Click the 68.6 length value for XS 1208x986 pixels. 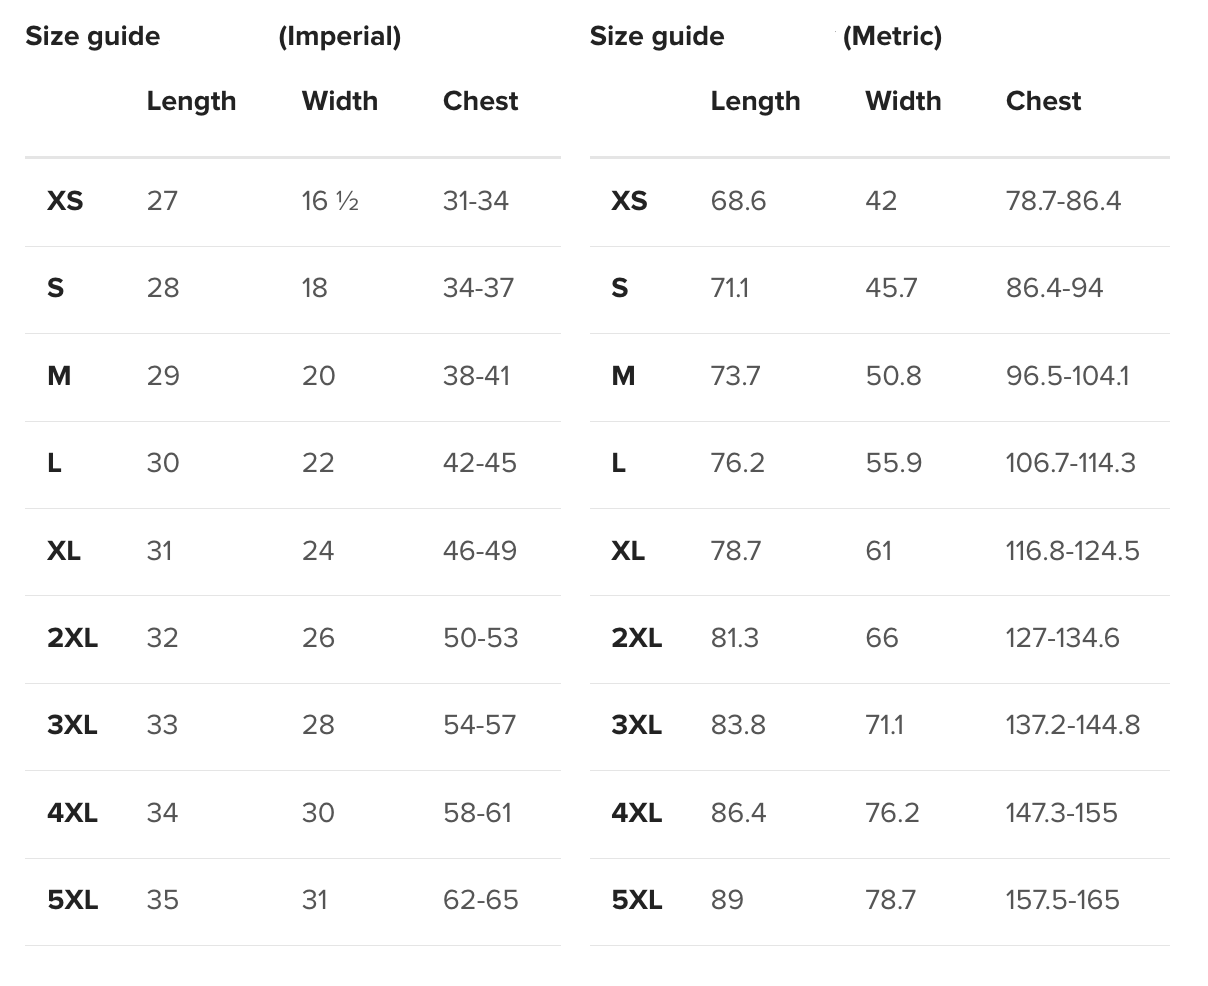pos(738,201)
